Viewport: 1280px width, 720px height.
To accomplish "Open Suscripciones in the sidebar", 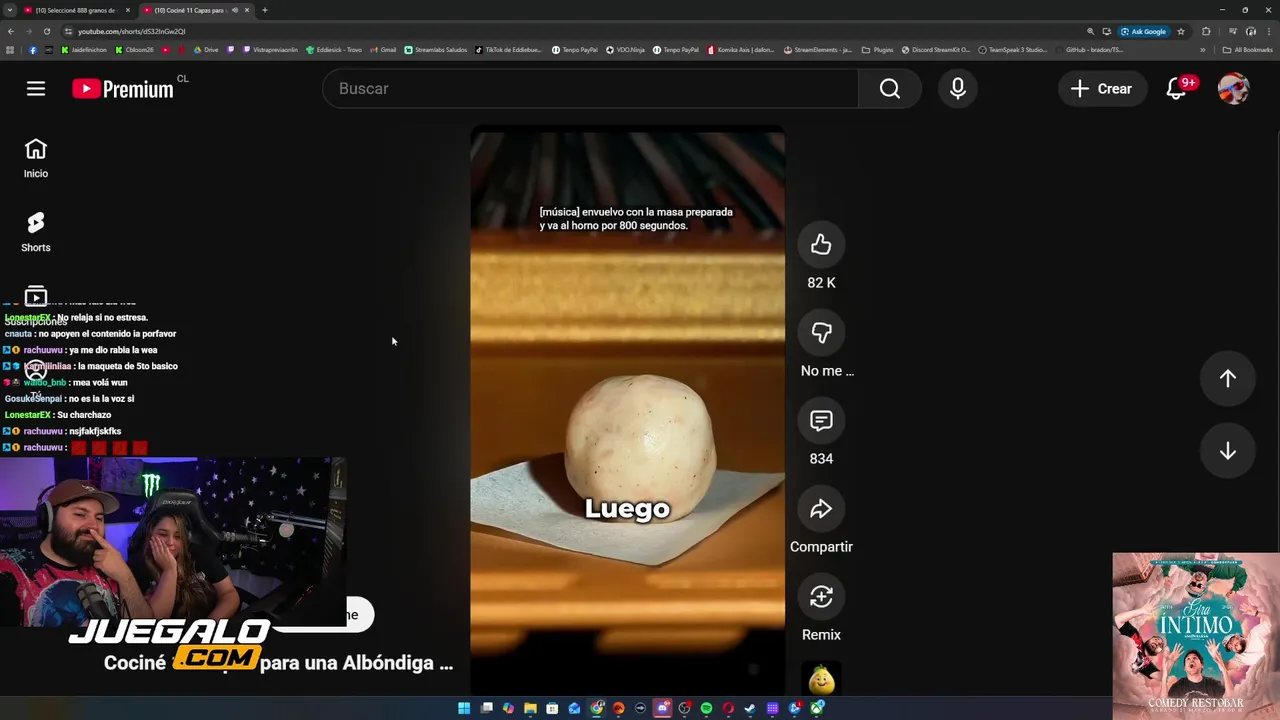I will pyautogui.click(x=36, y=304).
